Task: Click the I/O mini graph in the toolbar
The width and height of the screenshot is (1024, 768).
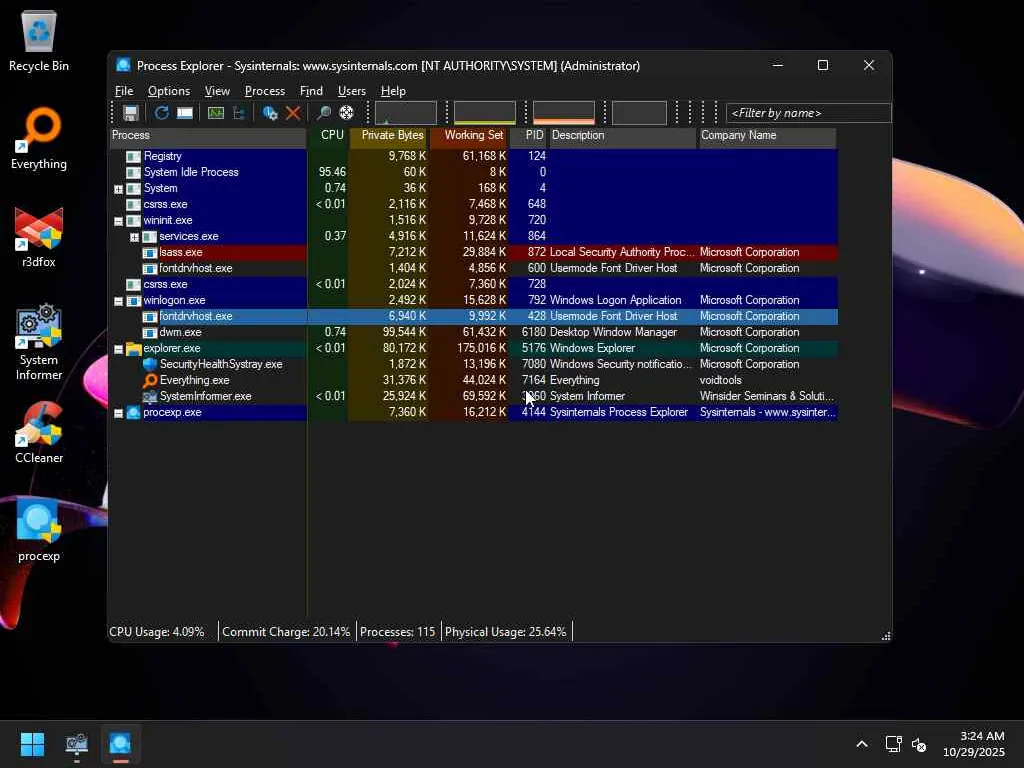Action: tap(639, 112)
